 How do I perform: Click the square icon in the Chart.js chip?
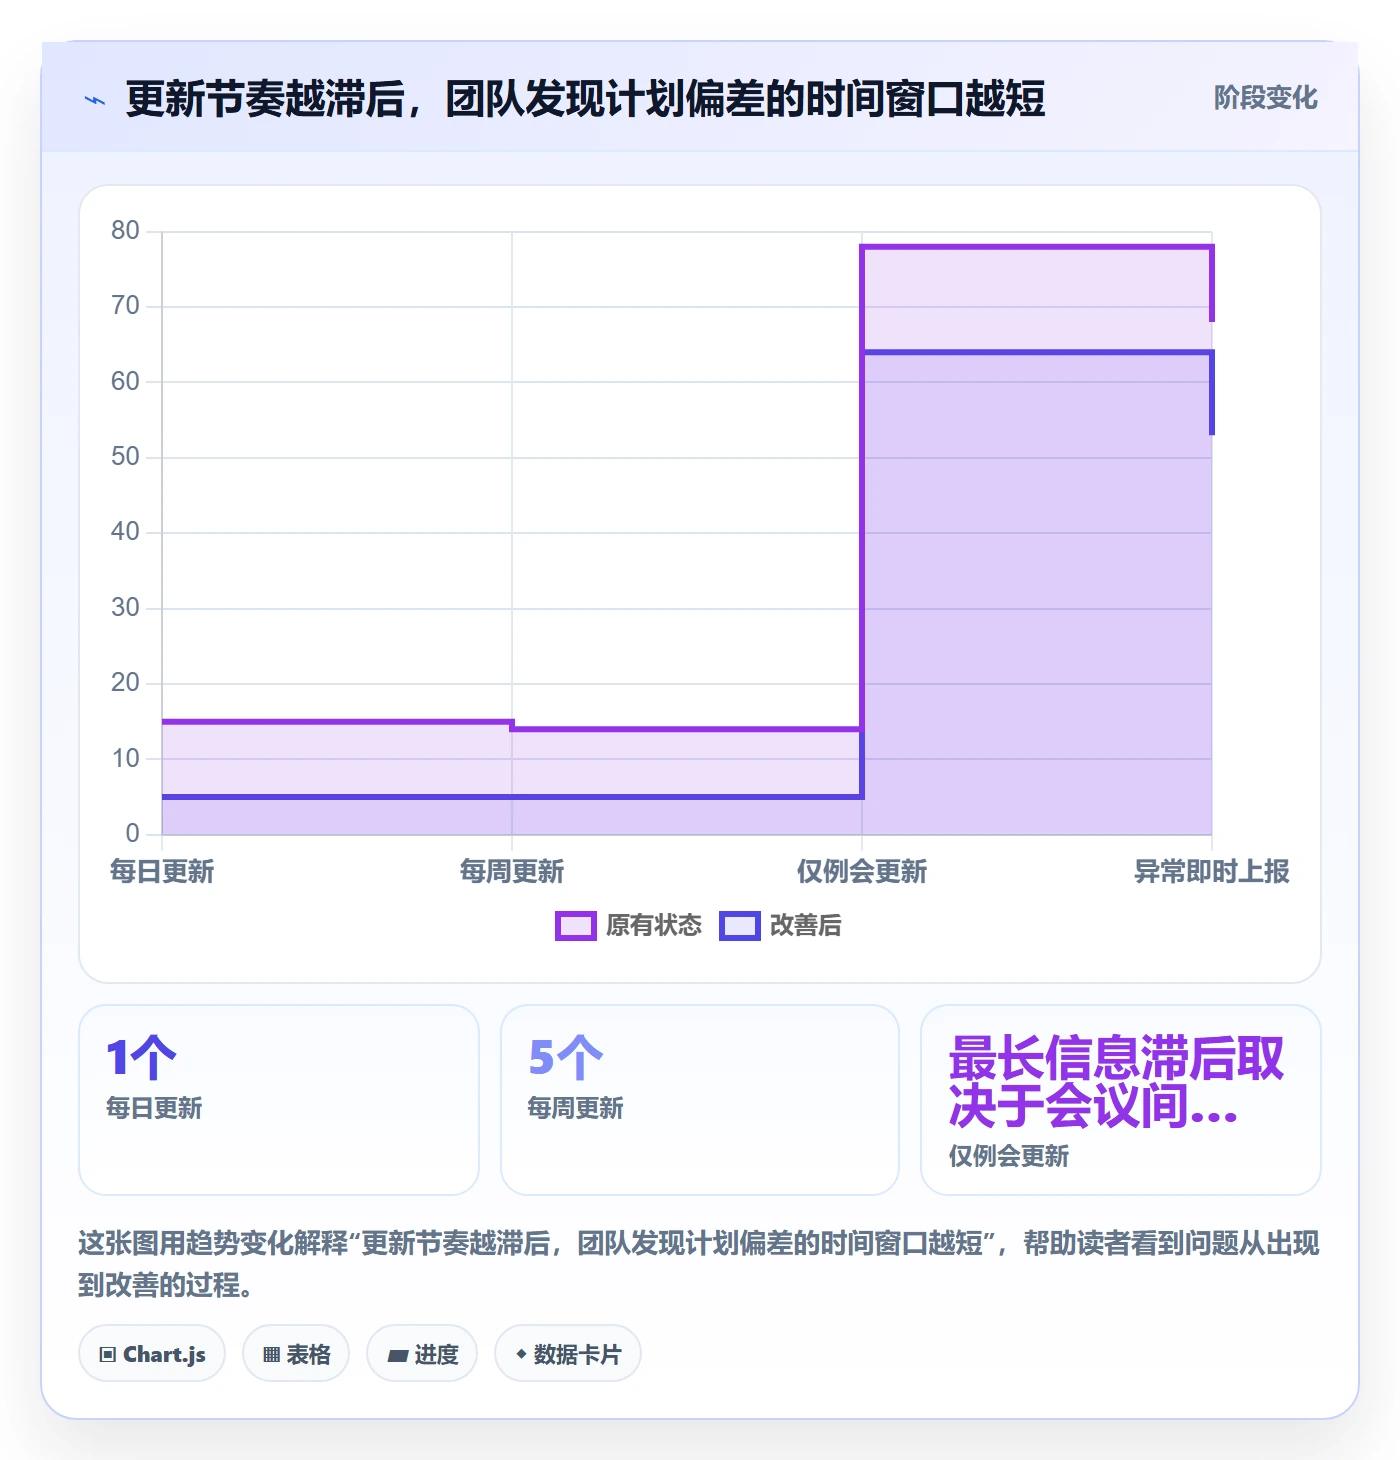(x=108, y=1355)
